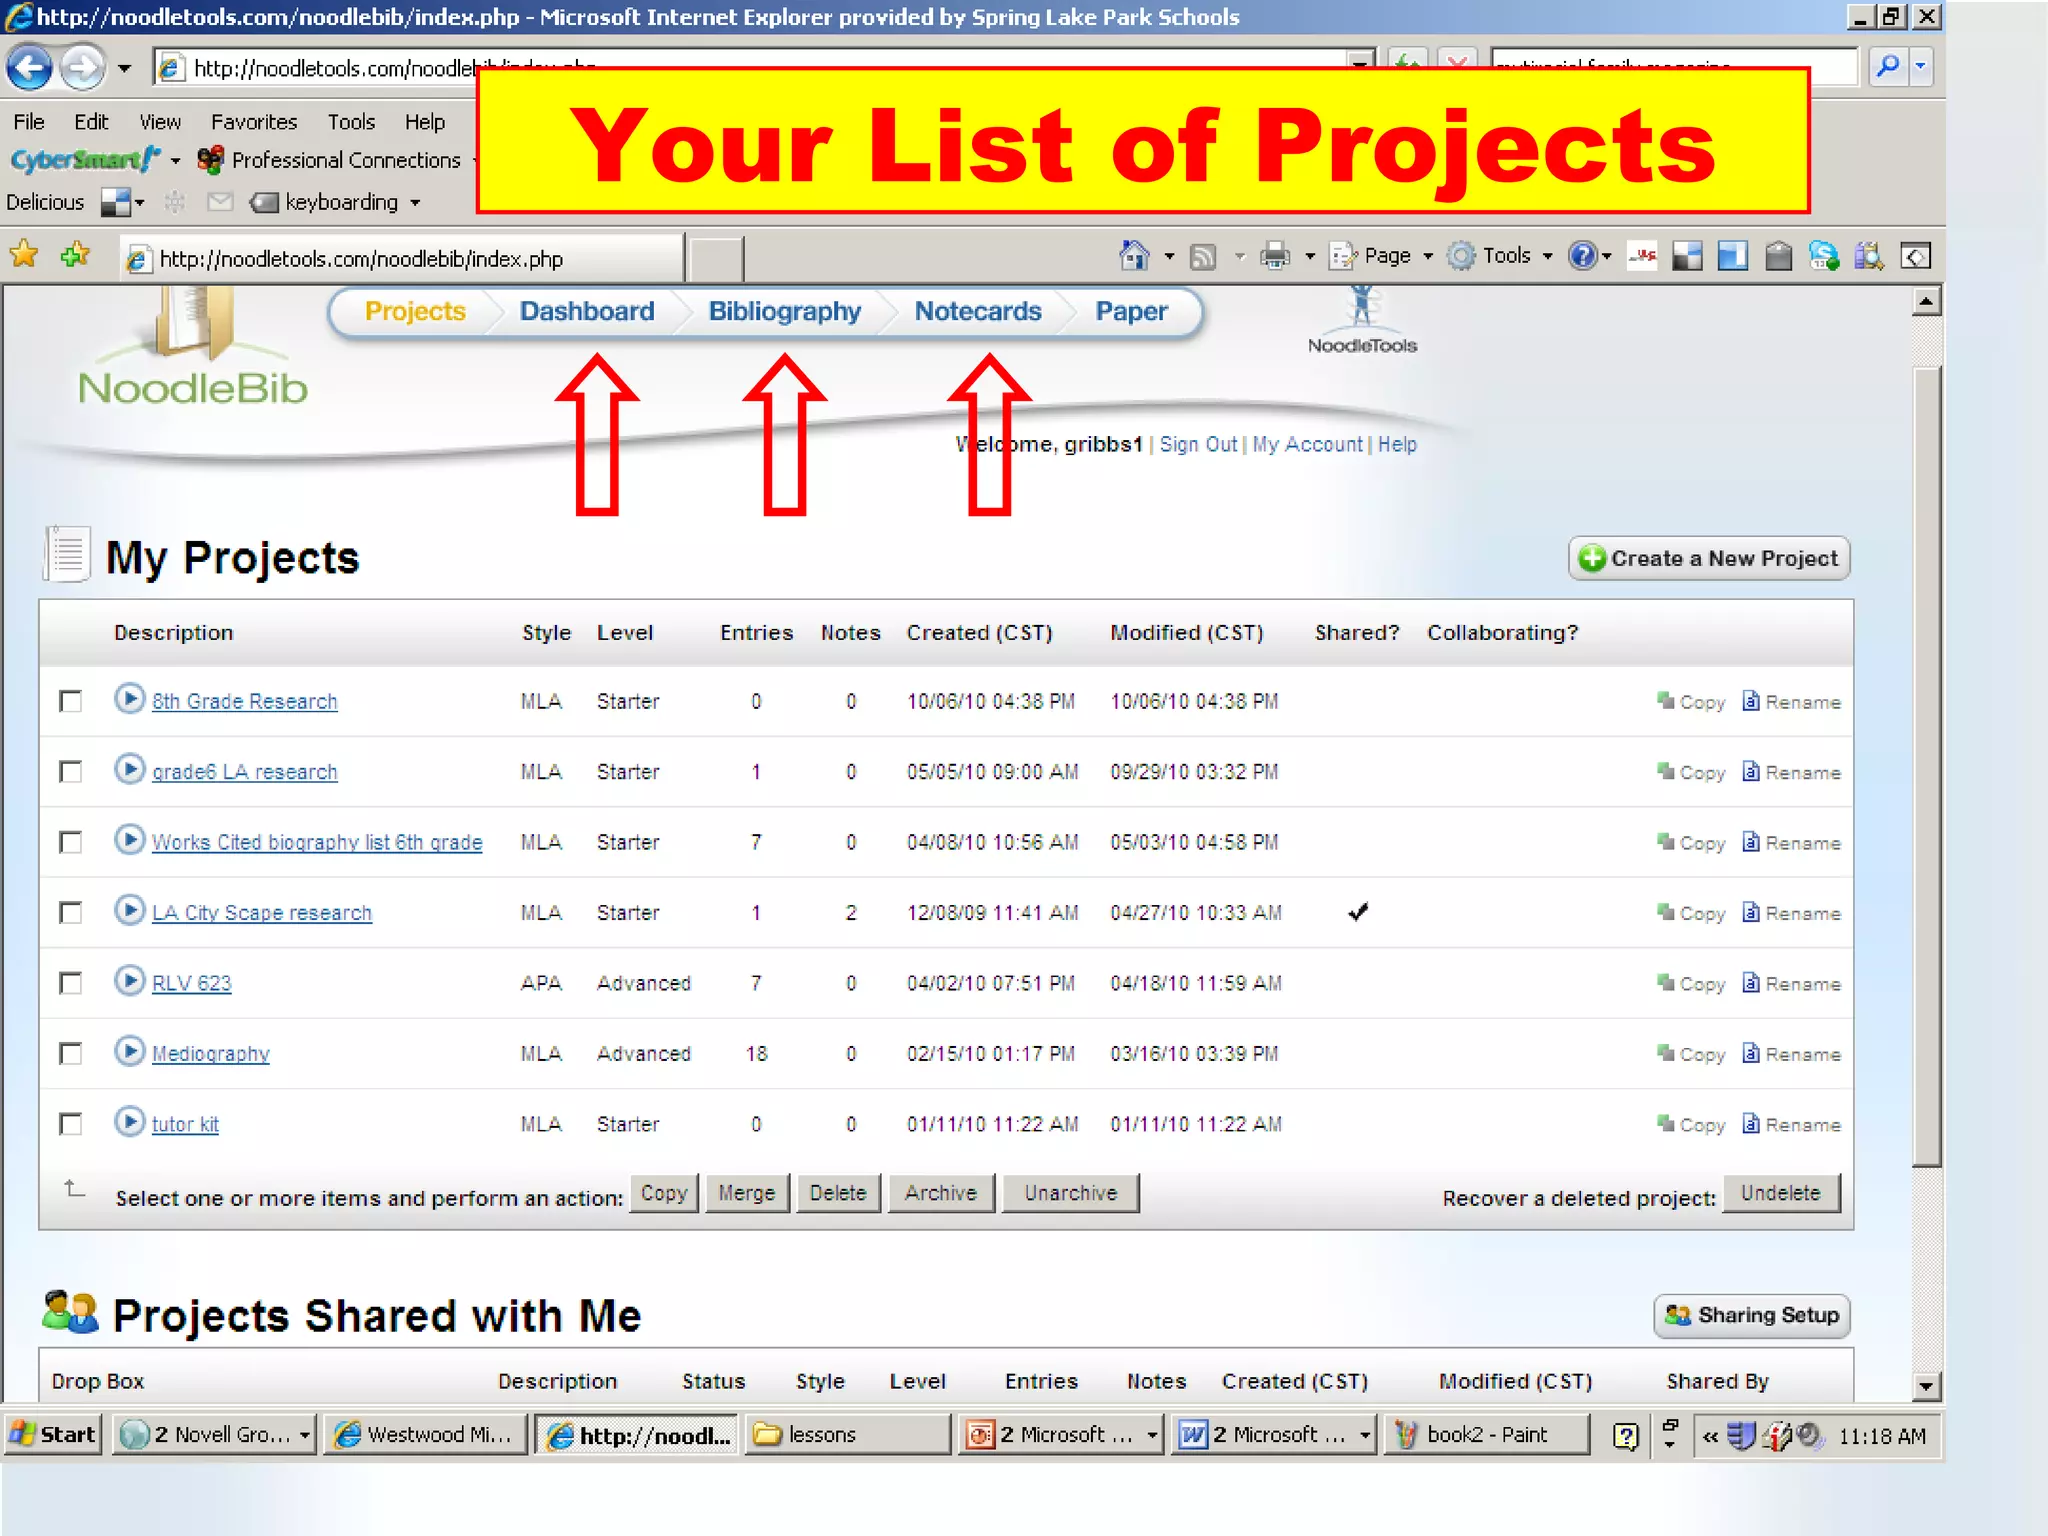Viewport: 2048px width, 1536px height.
Task: Open the CyberSmart dropdown arrow
Action: pyautogui.click(x=175, y=161)
